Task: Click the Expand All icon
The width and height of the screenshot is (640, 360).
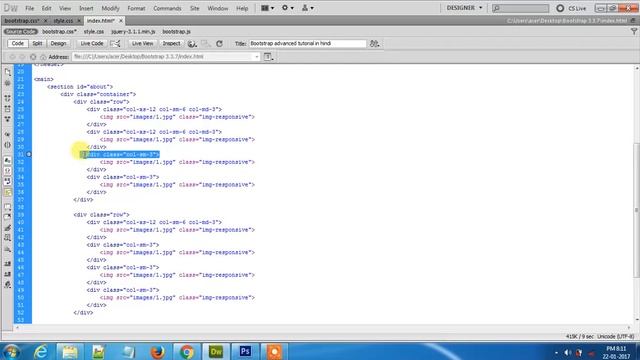Action: (x=8, y=119)
